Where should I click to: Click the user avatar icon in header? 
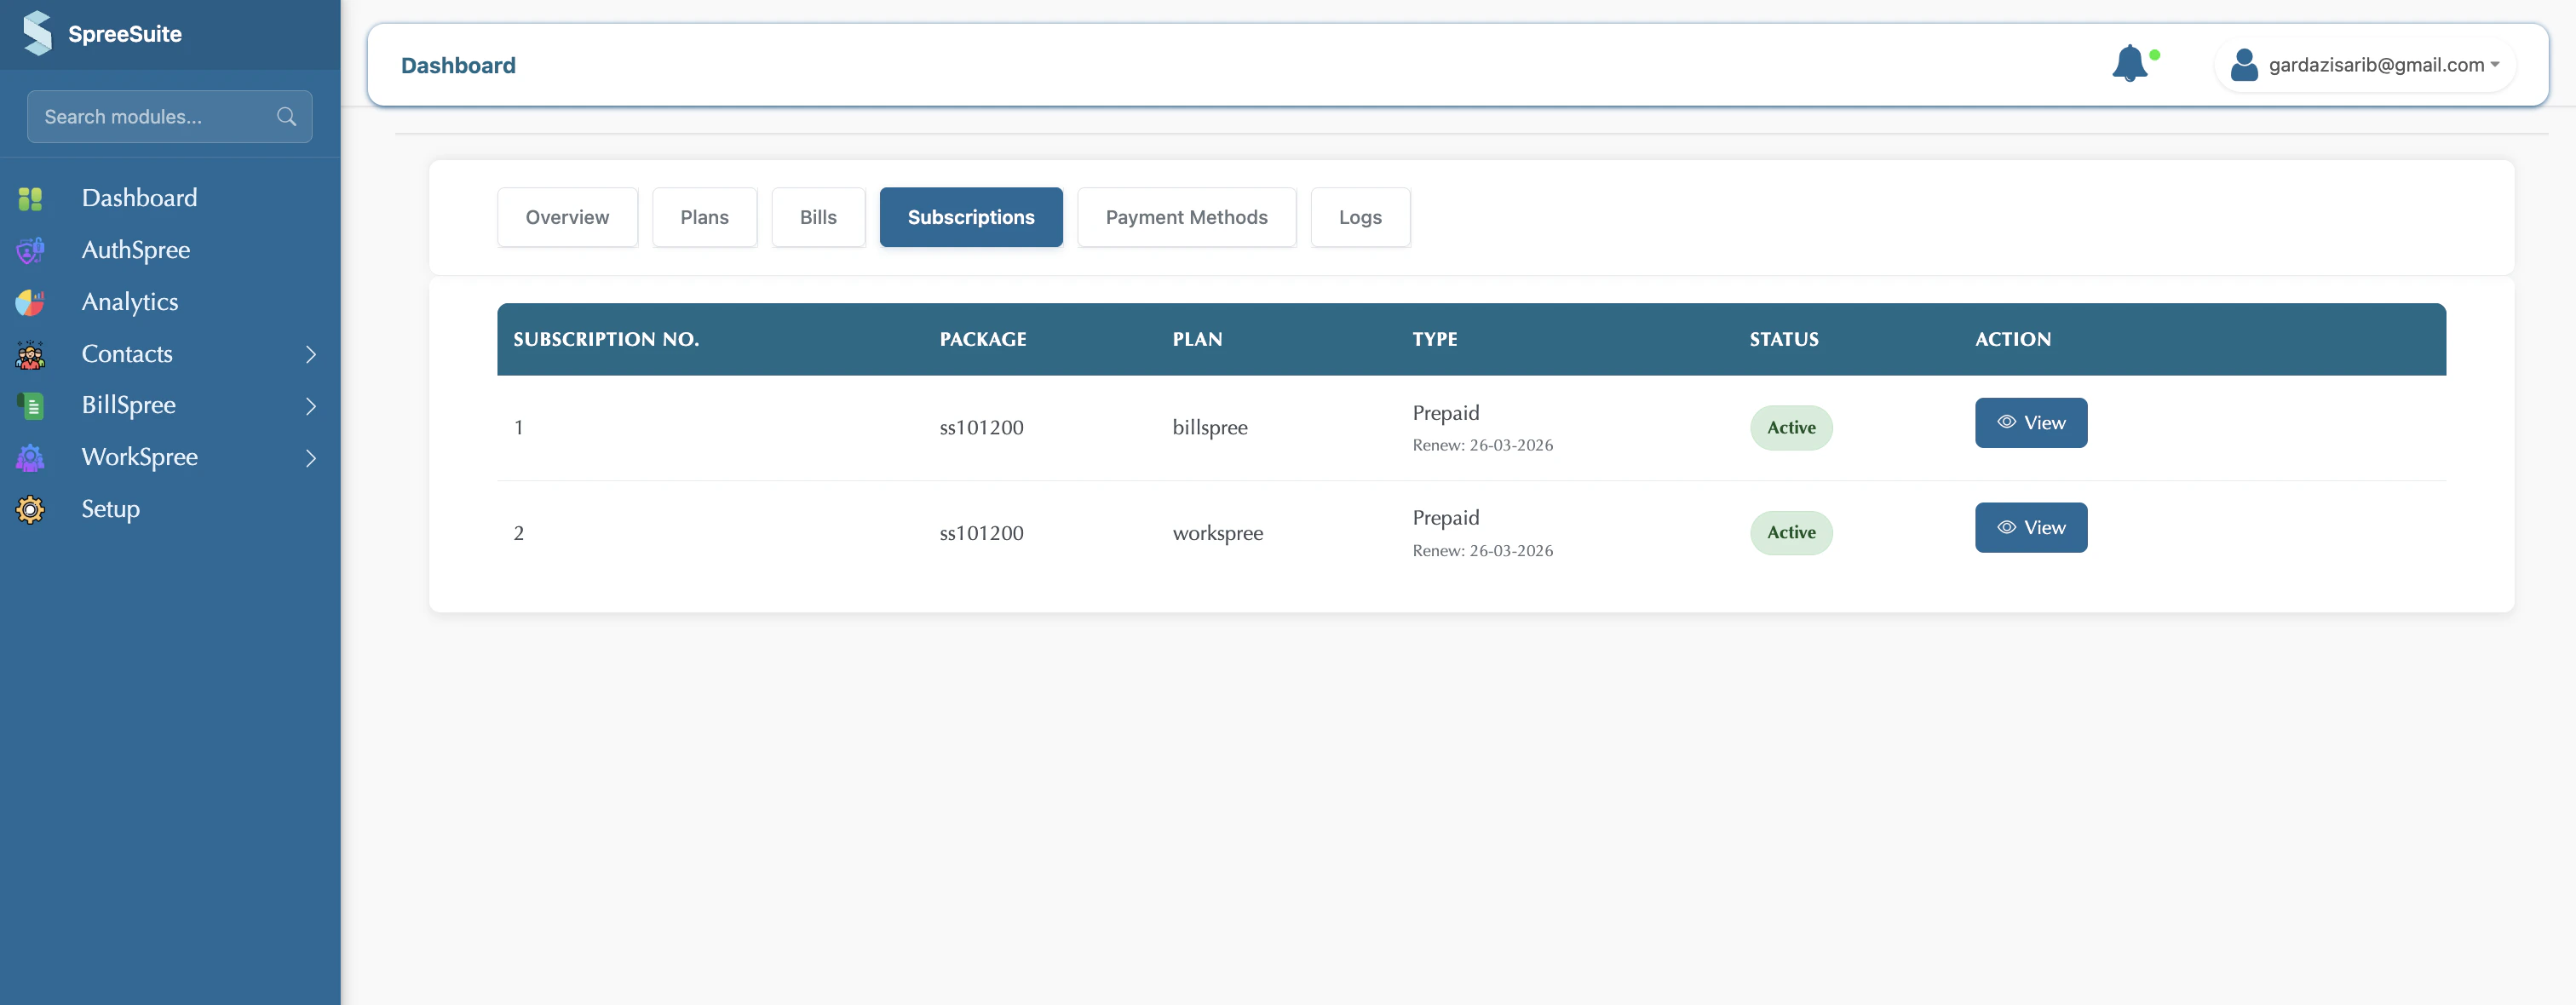click(x=2244, y=64)
